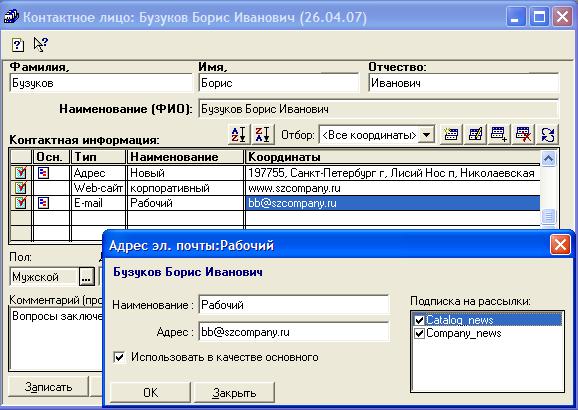Uncheck 'Использовать в качестве основного' checkbox
This screenshot has width=578, height=410.
coord(119,357)
